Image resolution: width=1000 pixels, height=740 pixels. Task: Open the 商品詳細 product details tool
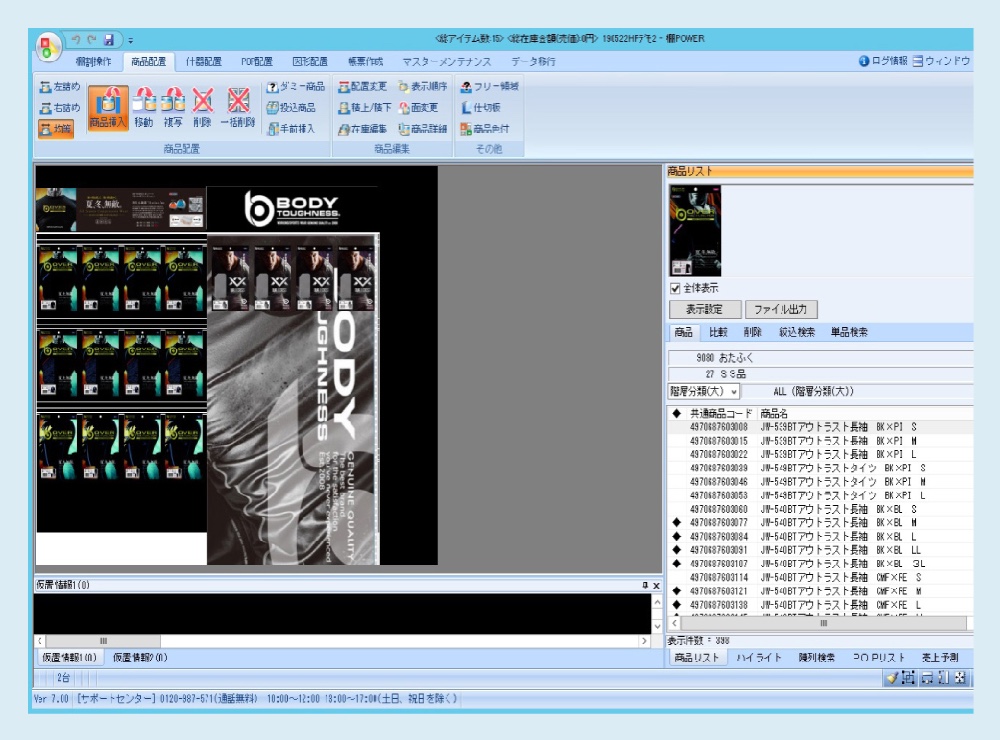click(422, 129)
